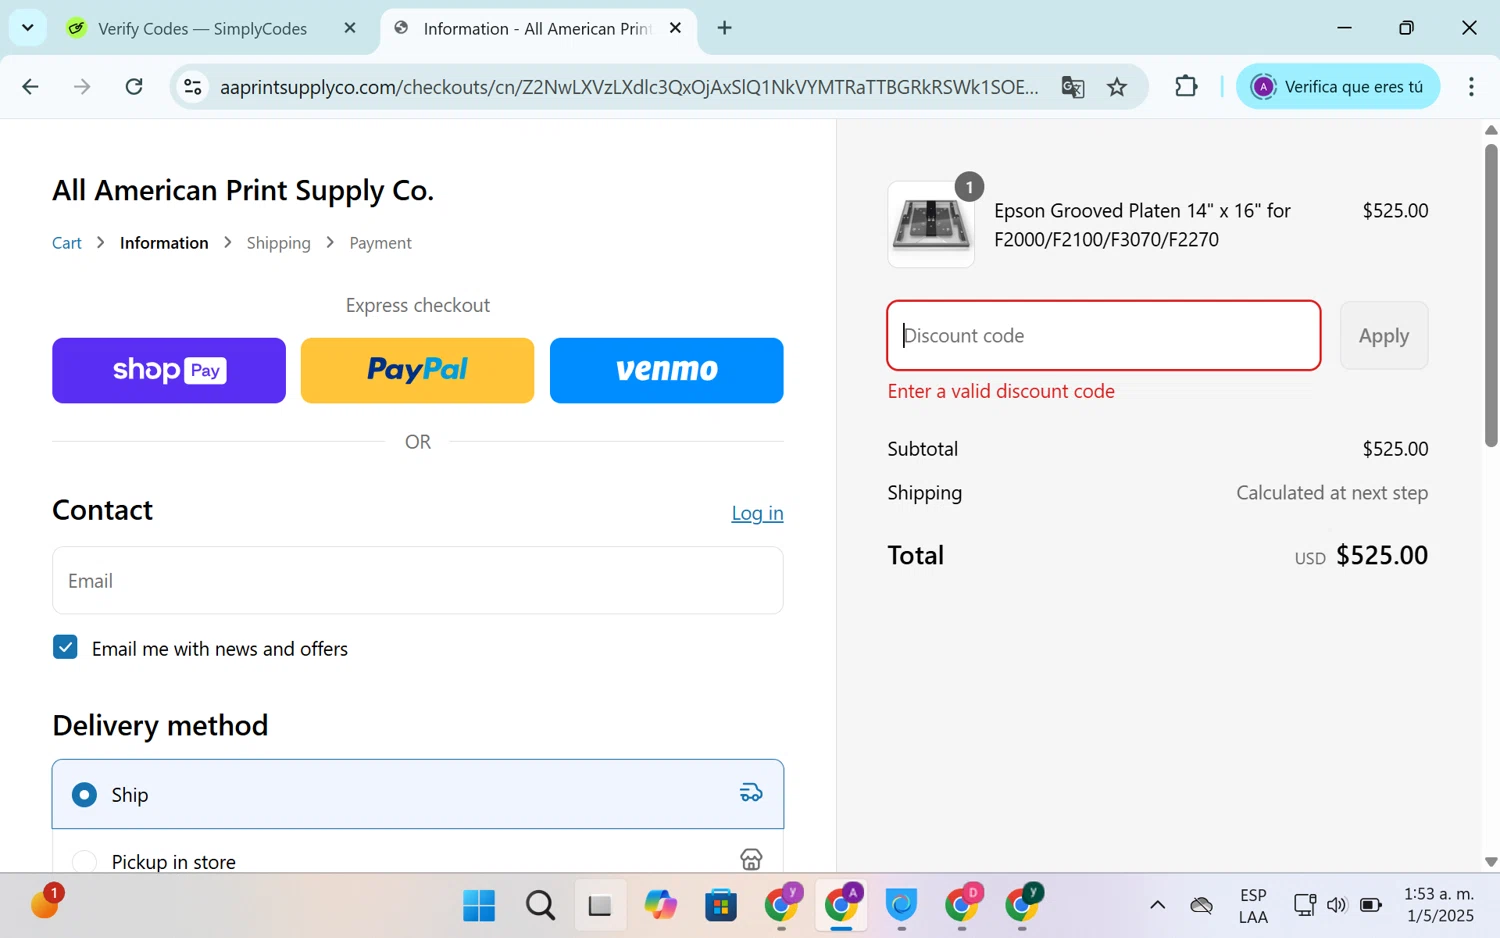Switch to the Verify Codes — SimplyCodes tab
The image size is (1500, 938).
point(203,29)
